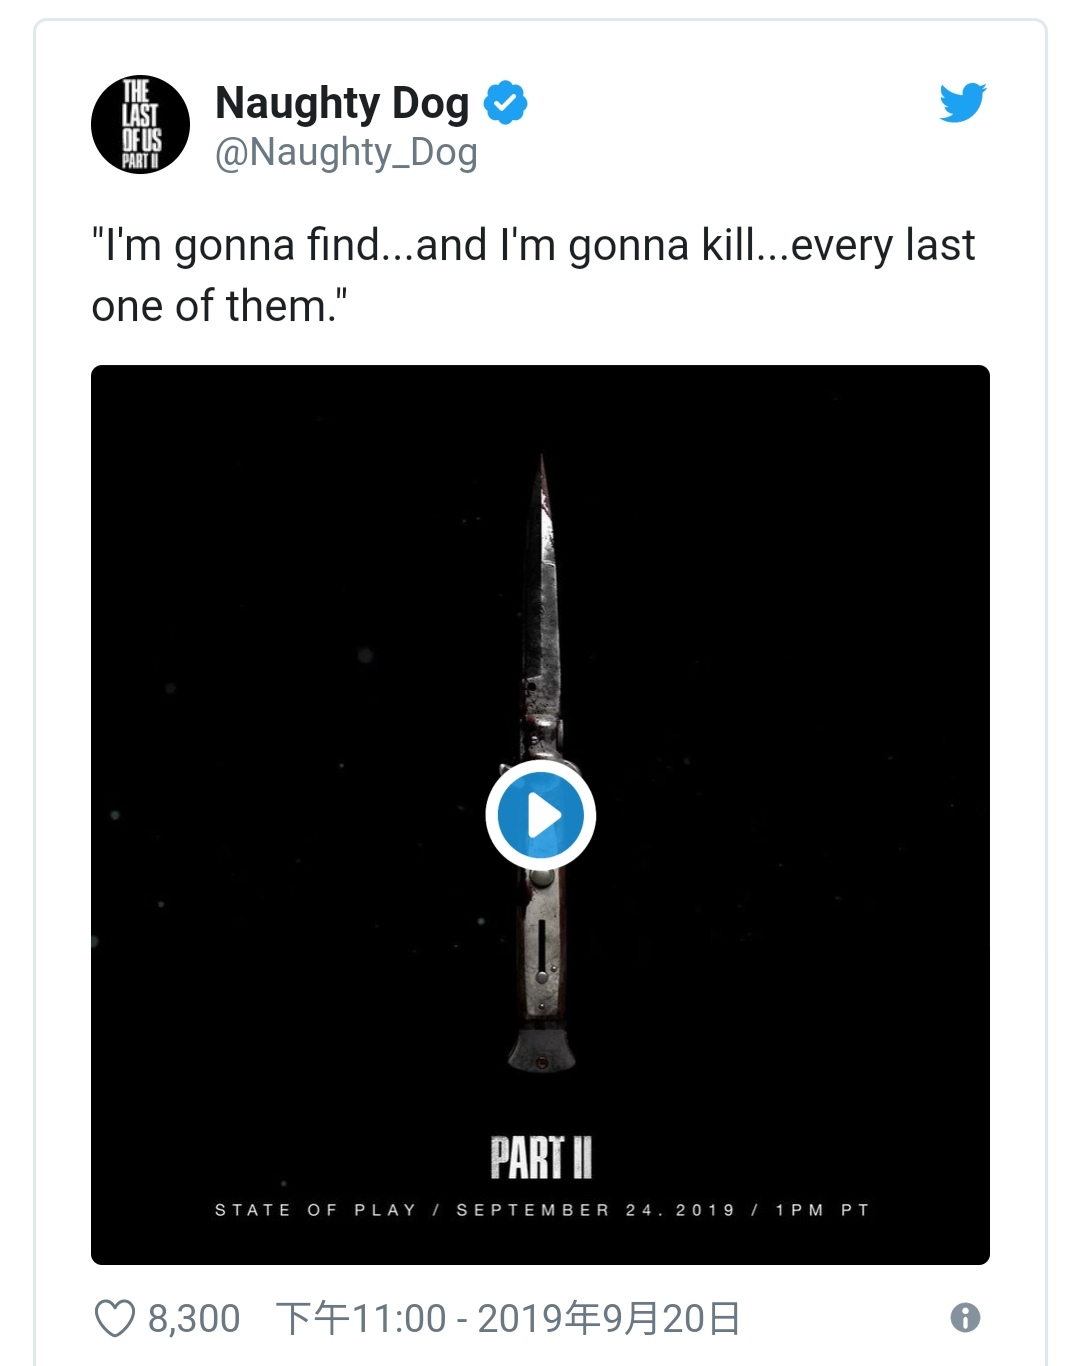Play the embedded video

(x=541, y=815)
